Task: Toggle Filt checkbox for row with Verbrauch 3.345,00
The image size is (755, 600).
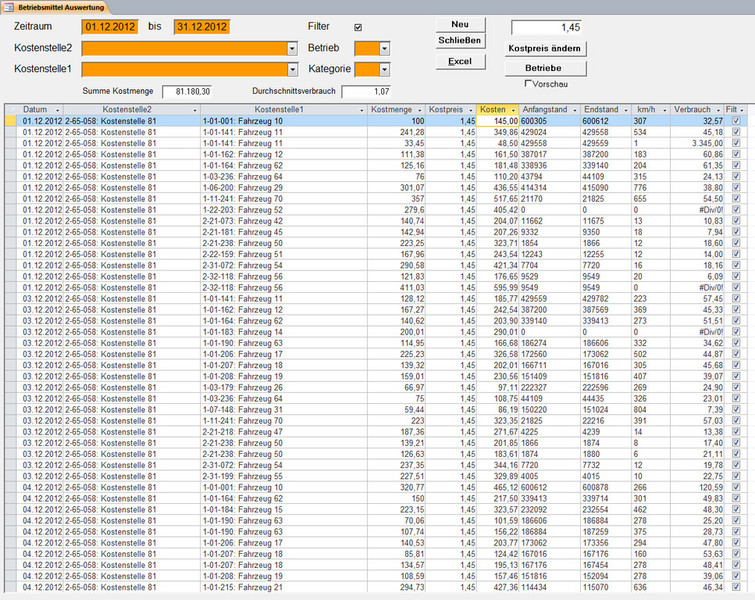Action: point(736,143)
